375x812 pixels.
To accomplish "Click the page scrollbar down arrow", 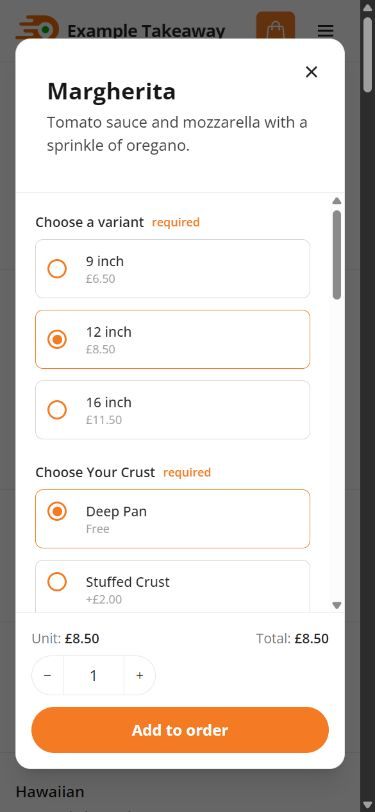I will pos(368,805).
